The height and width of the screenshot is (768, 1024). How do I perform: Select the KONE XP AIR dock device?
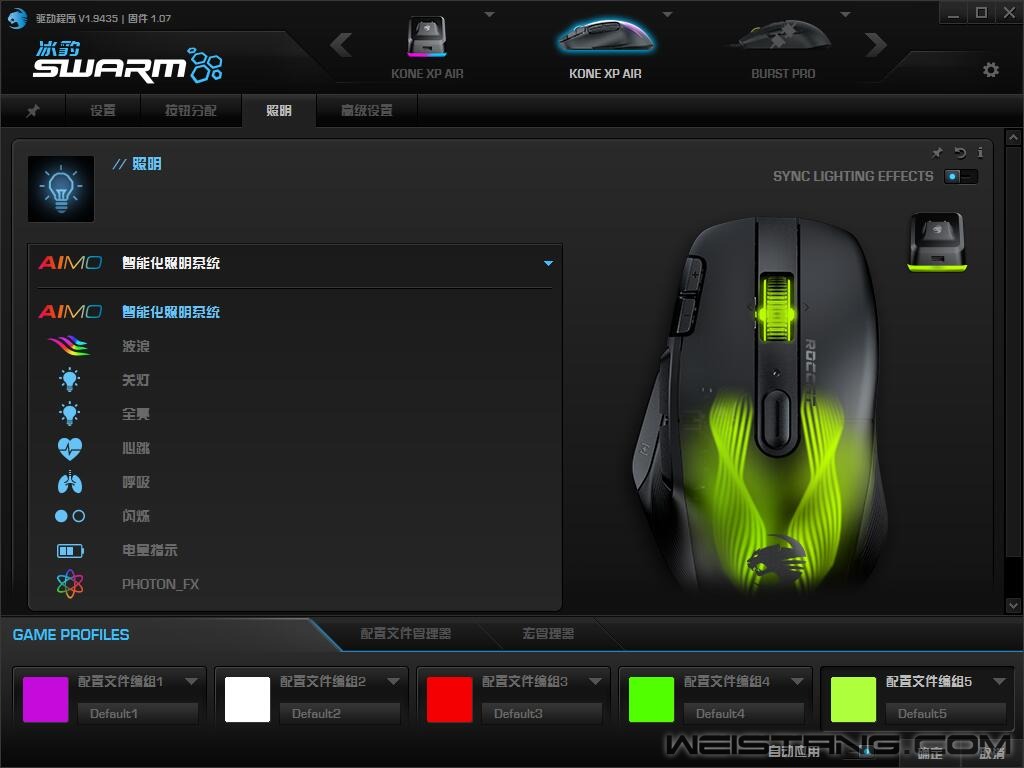427,48
